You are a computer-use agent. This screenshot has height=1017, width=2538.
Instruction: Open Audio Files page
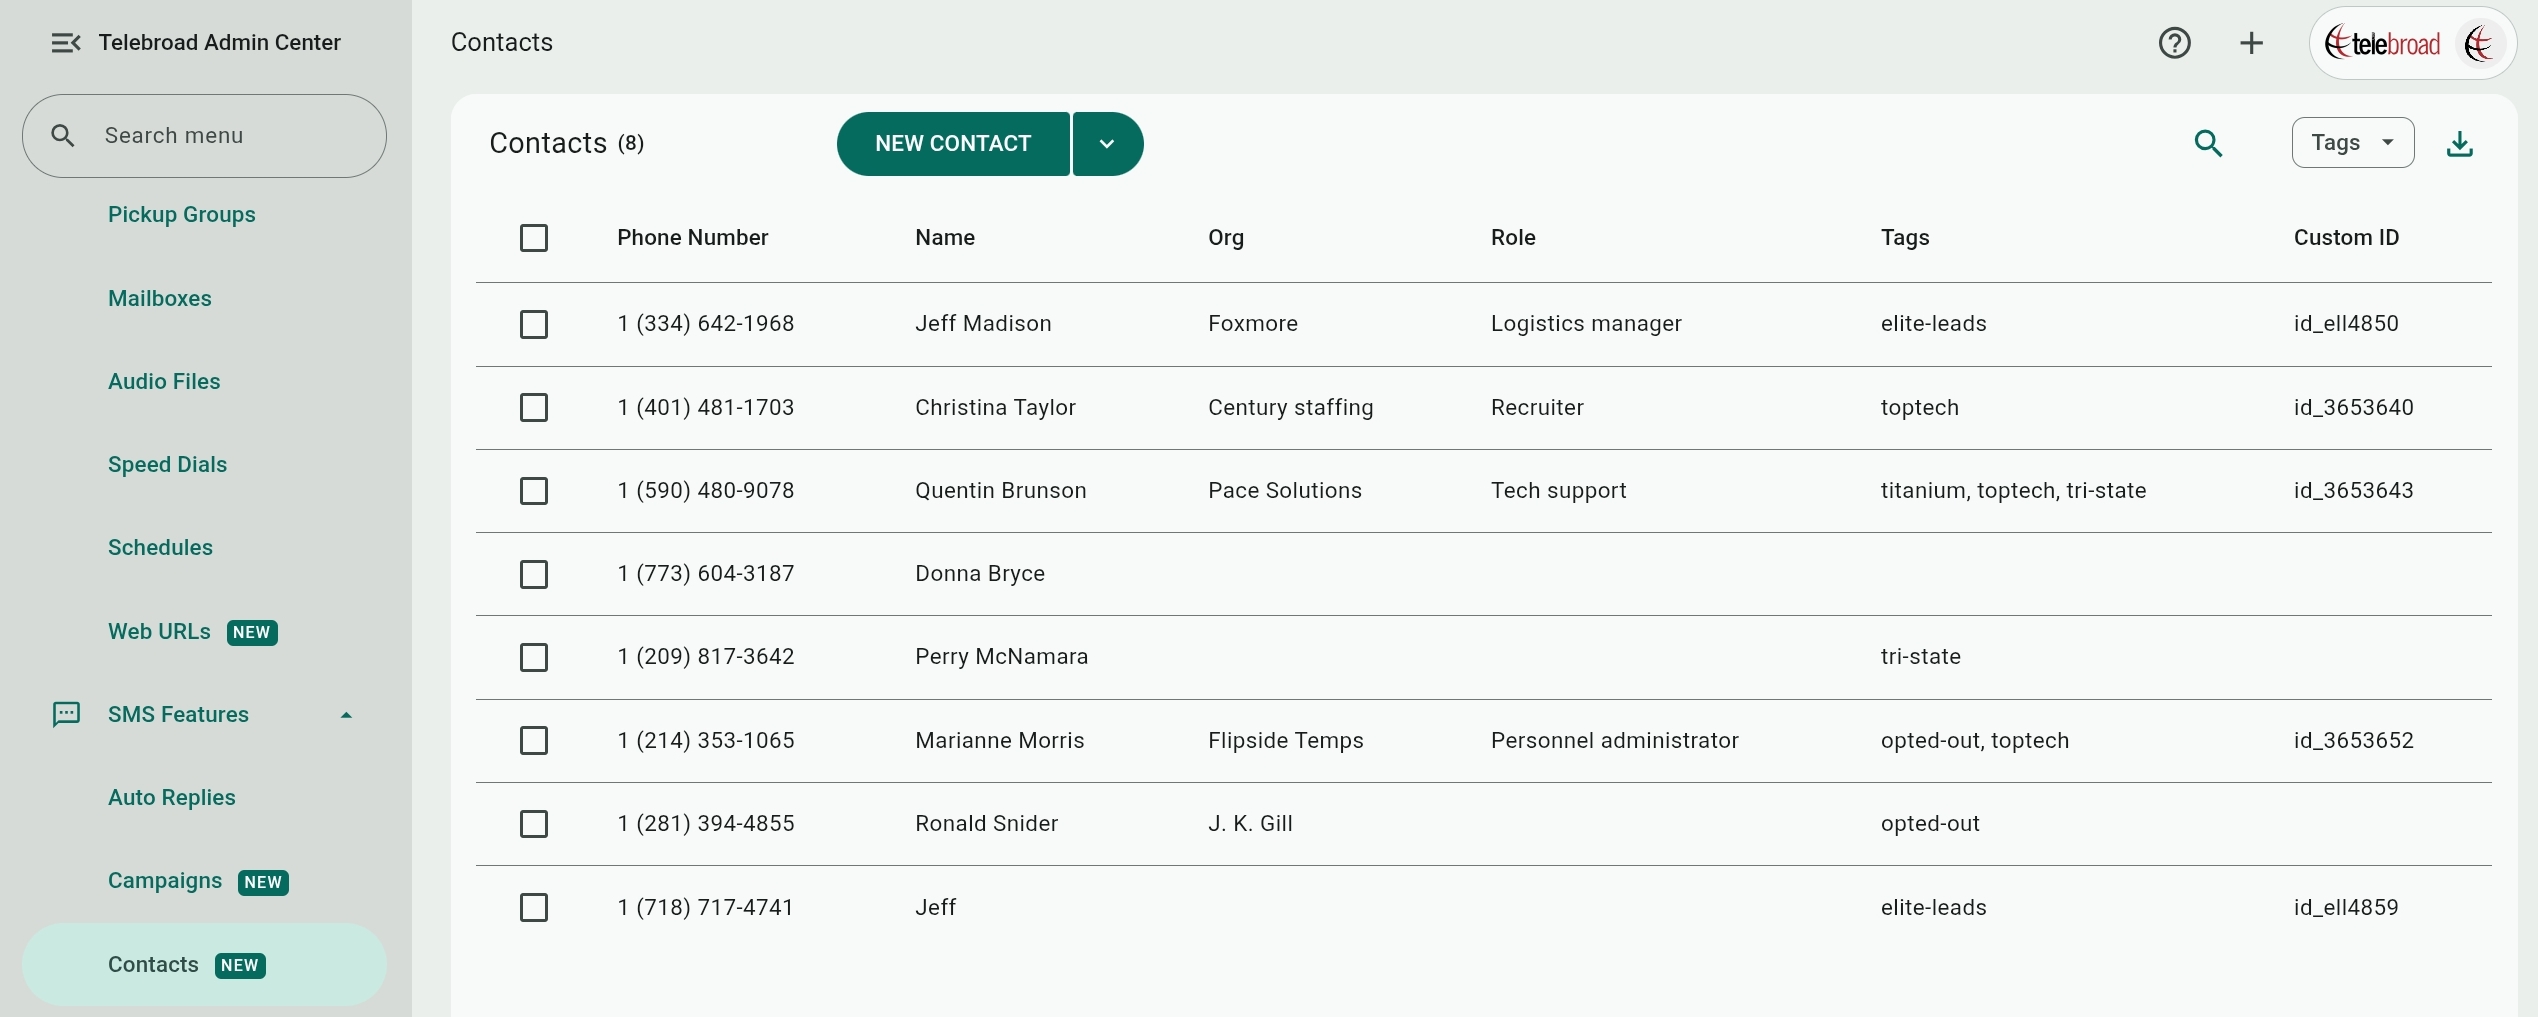[x=164, y=382]
